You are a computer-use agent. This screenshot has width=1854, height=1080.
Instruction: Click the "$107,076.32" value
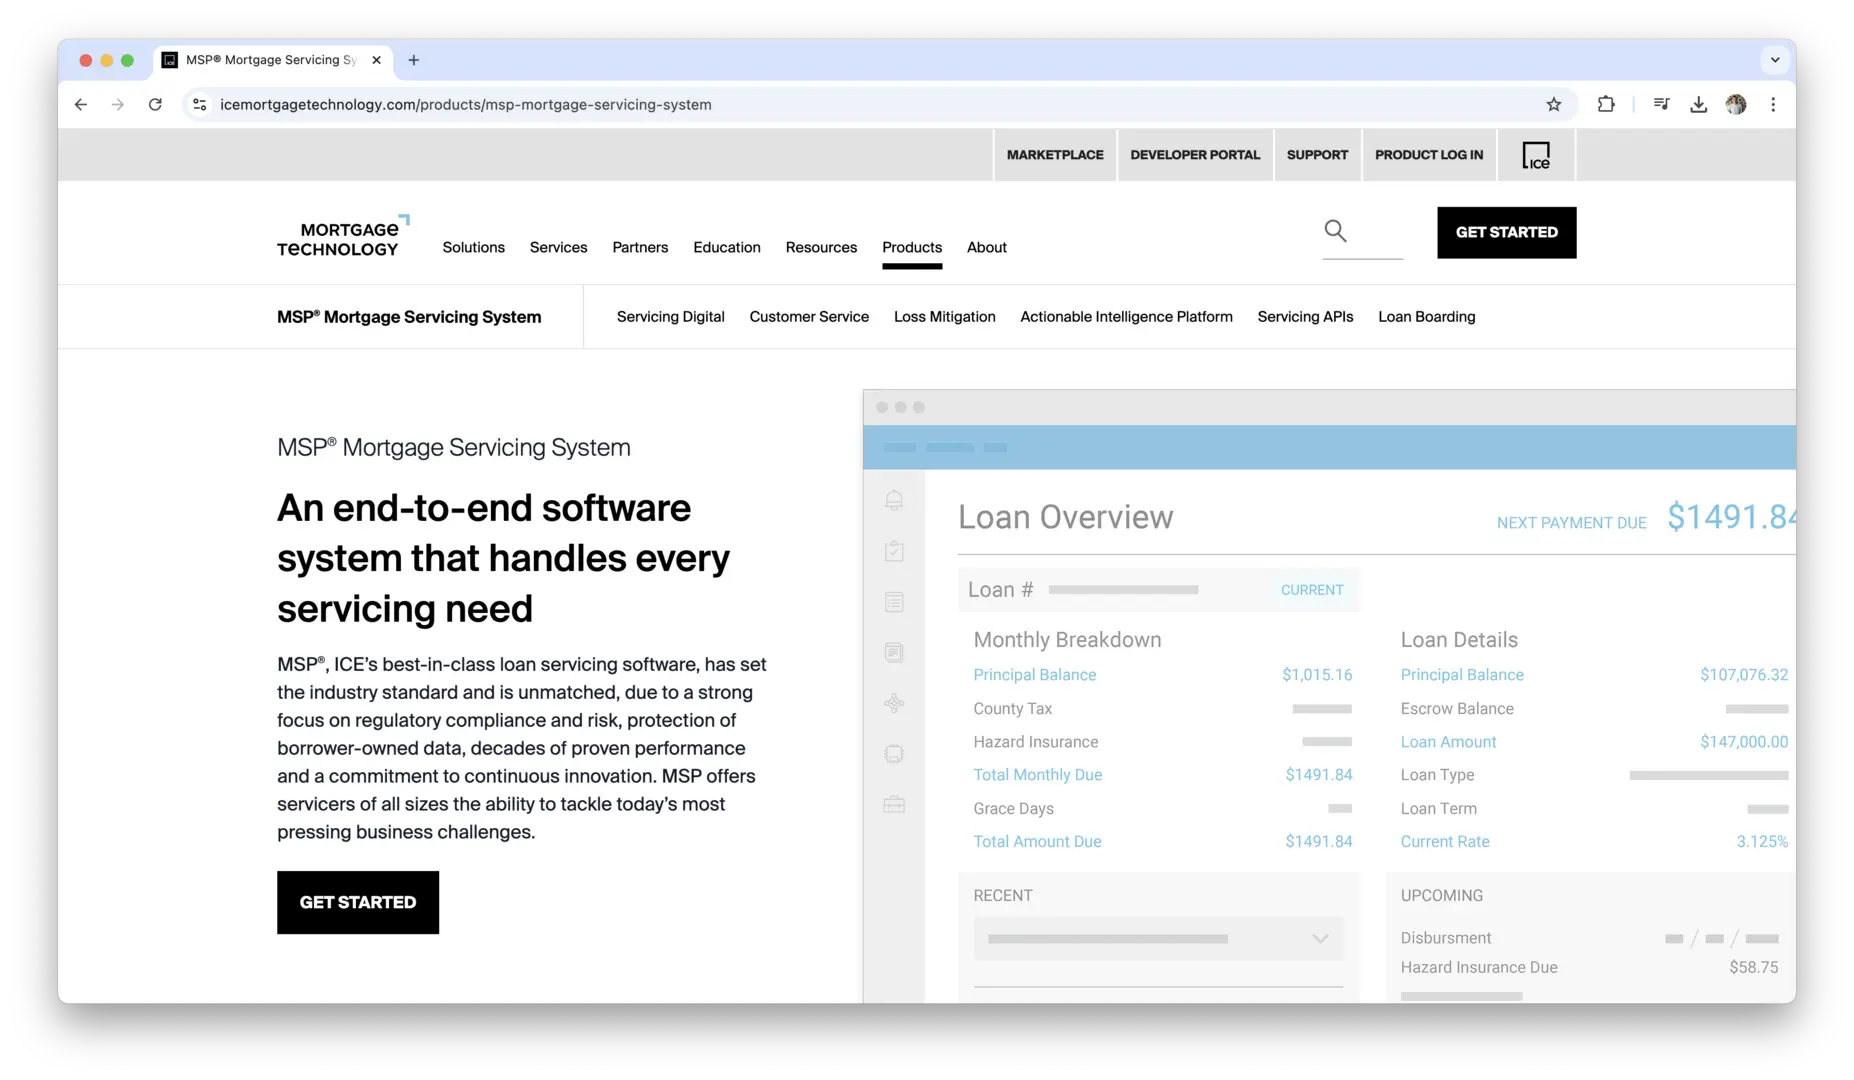click(x=1744, y=675)
